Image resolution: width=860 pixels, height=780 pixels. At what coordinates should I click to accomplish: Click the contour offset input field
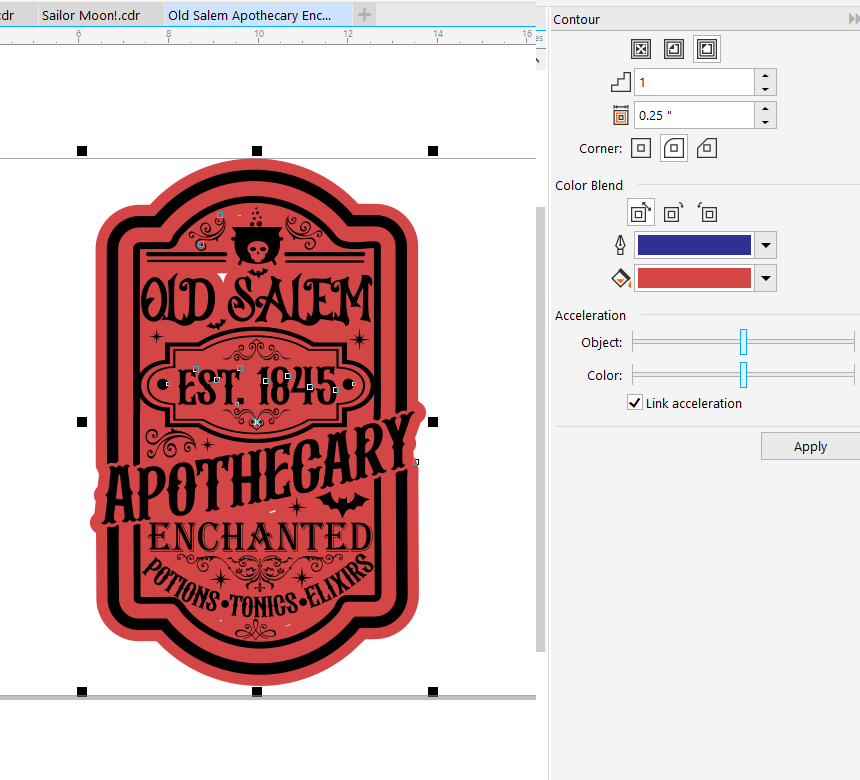pyautogui.click(x=693, y=115)
